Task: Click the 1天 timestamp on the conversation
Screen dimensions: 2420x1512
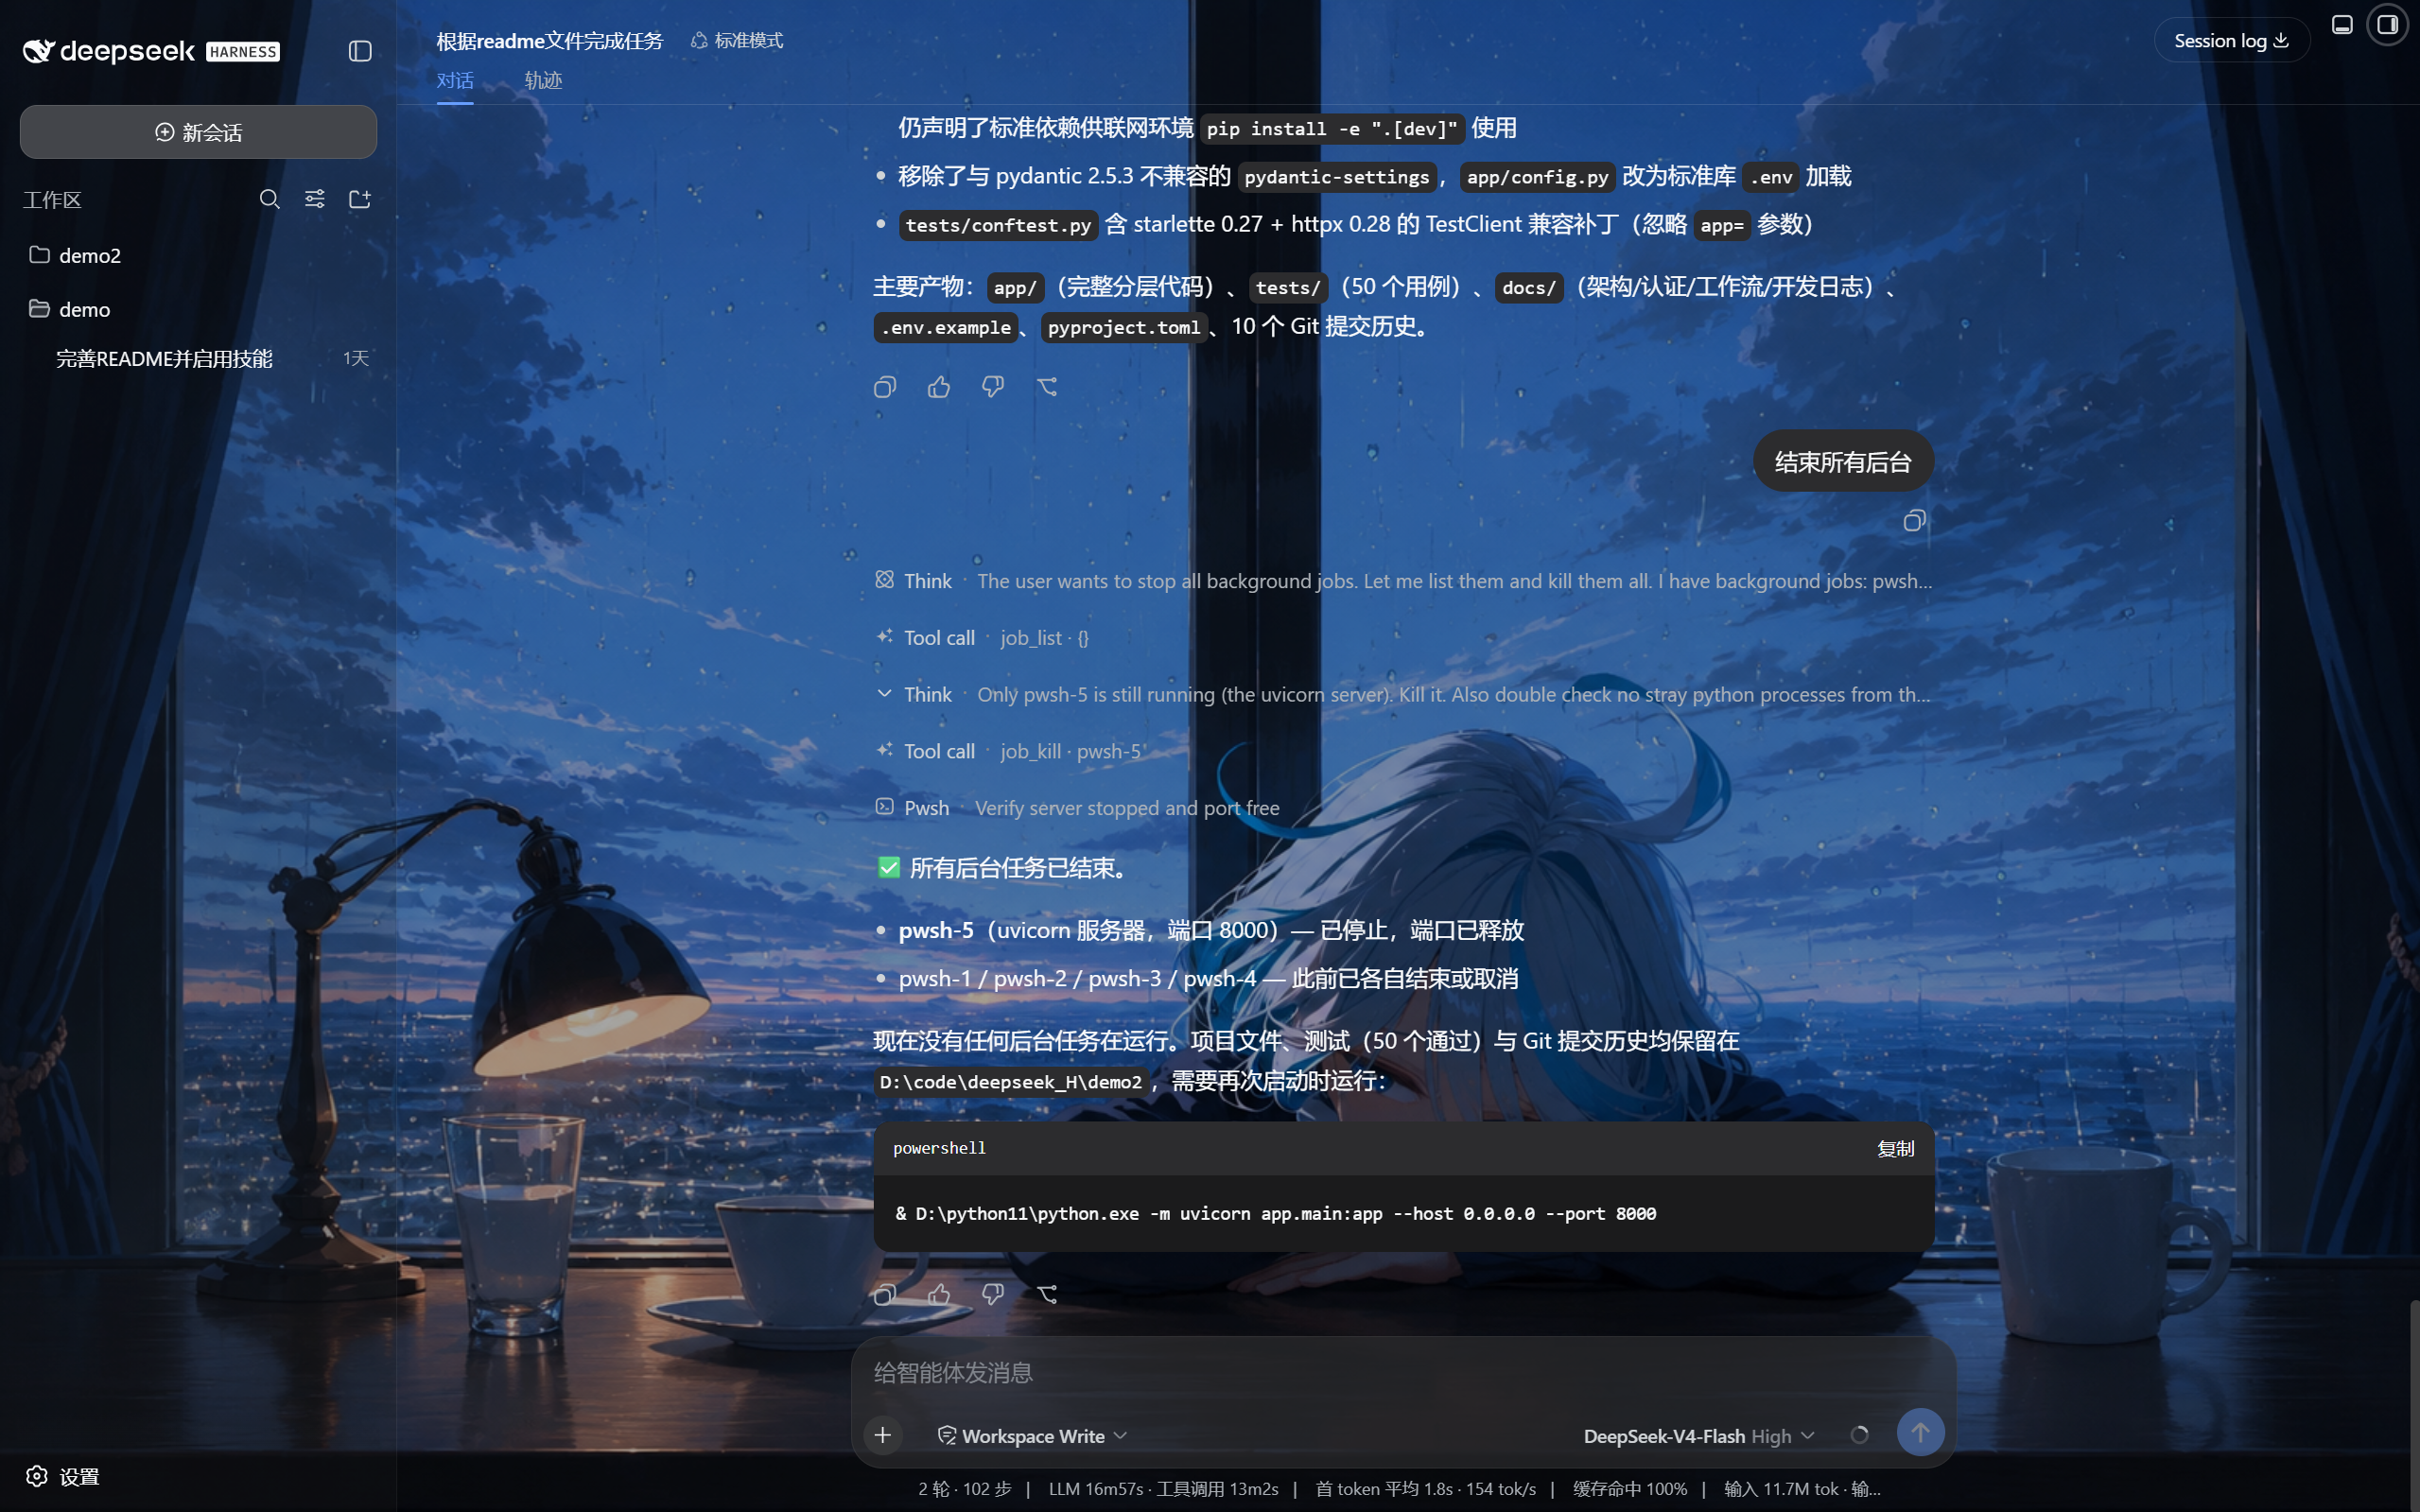Action: click(x=356, y=358)
